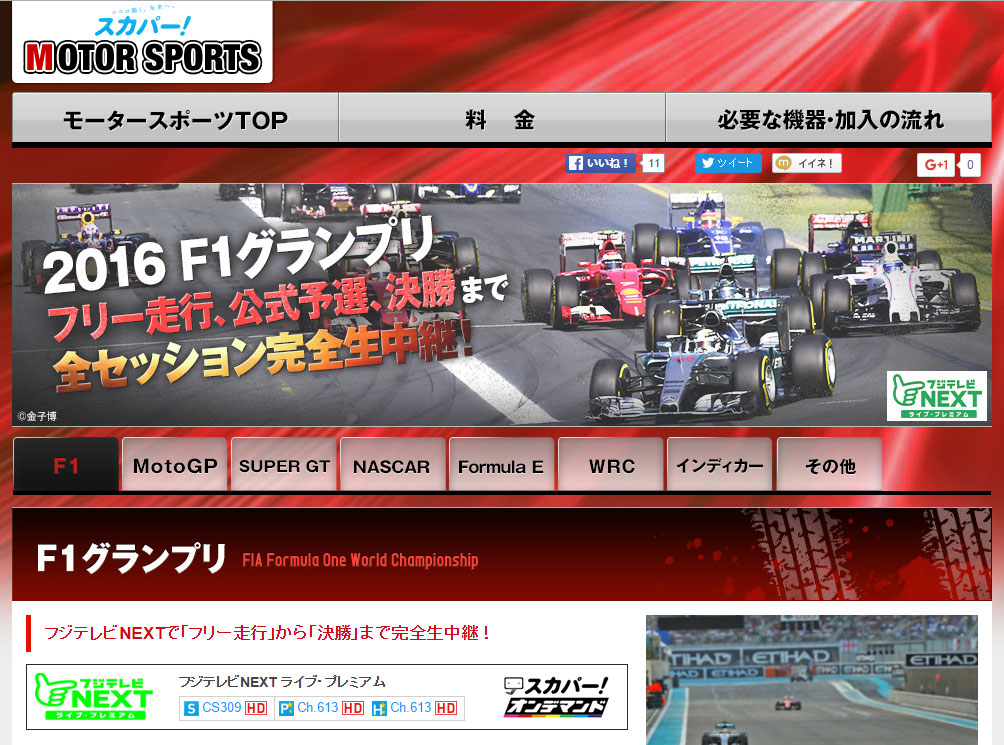Click the F1グランプリ section heading
This screenshot has height=745, width=1004.
131,558
